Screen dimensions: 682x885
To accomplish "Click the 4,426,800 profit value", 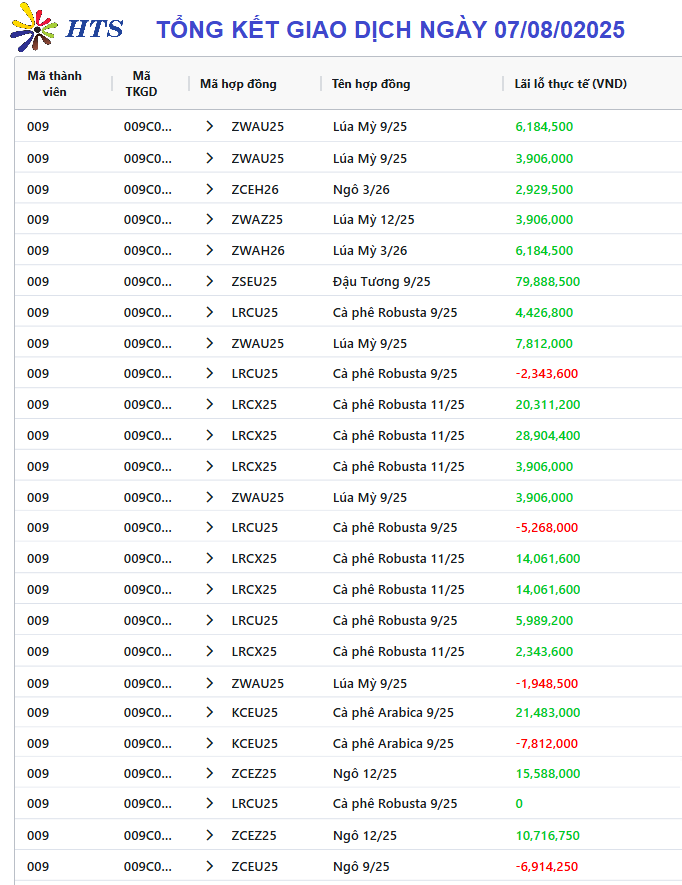I will (x=544, y=313).
